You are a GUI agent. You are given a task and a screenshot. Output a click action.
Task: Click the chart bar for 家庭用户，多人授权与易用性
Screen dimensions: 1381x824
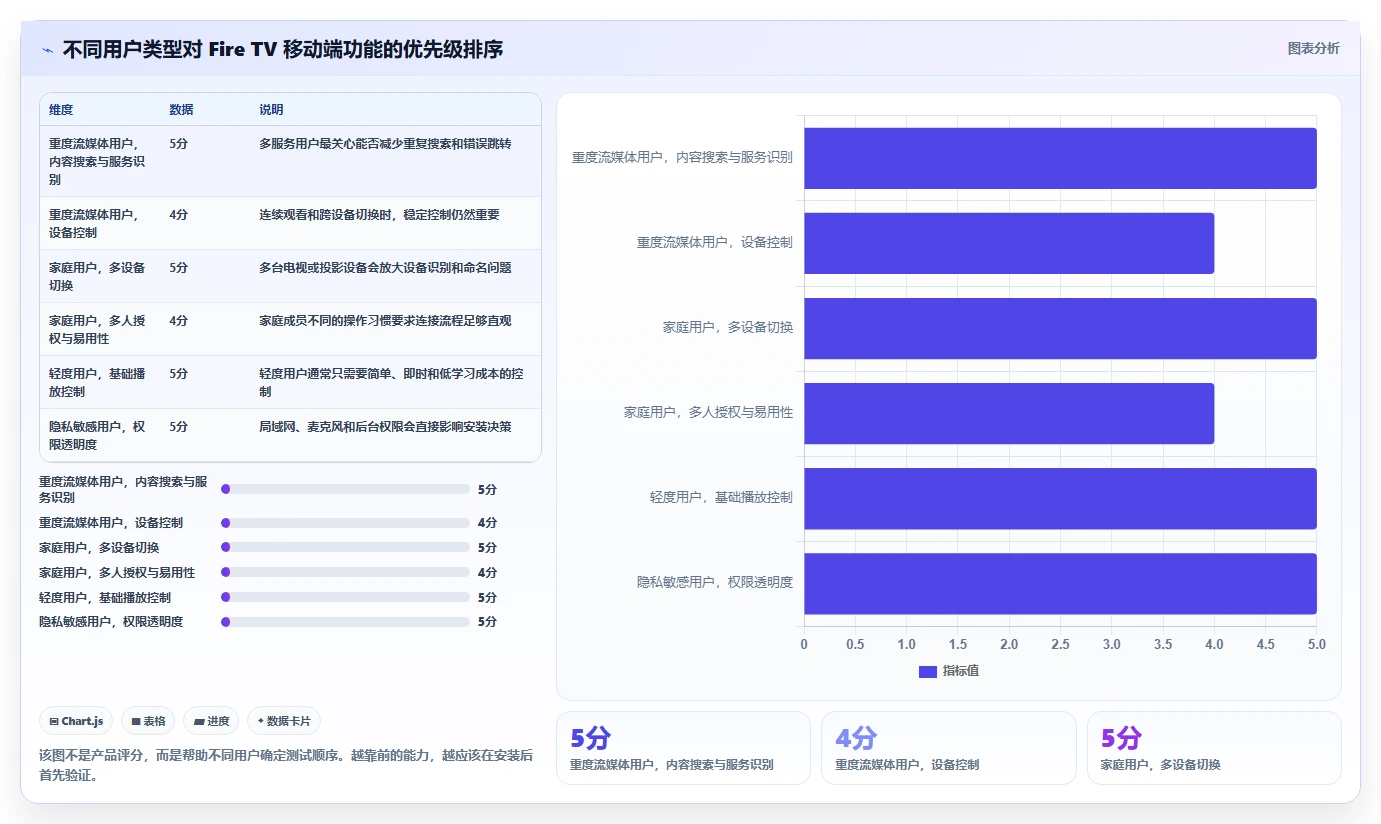coord(1009,413)
